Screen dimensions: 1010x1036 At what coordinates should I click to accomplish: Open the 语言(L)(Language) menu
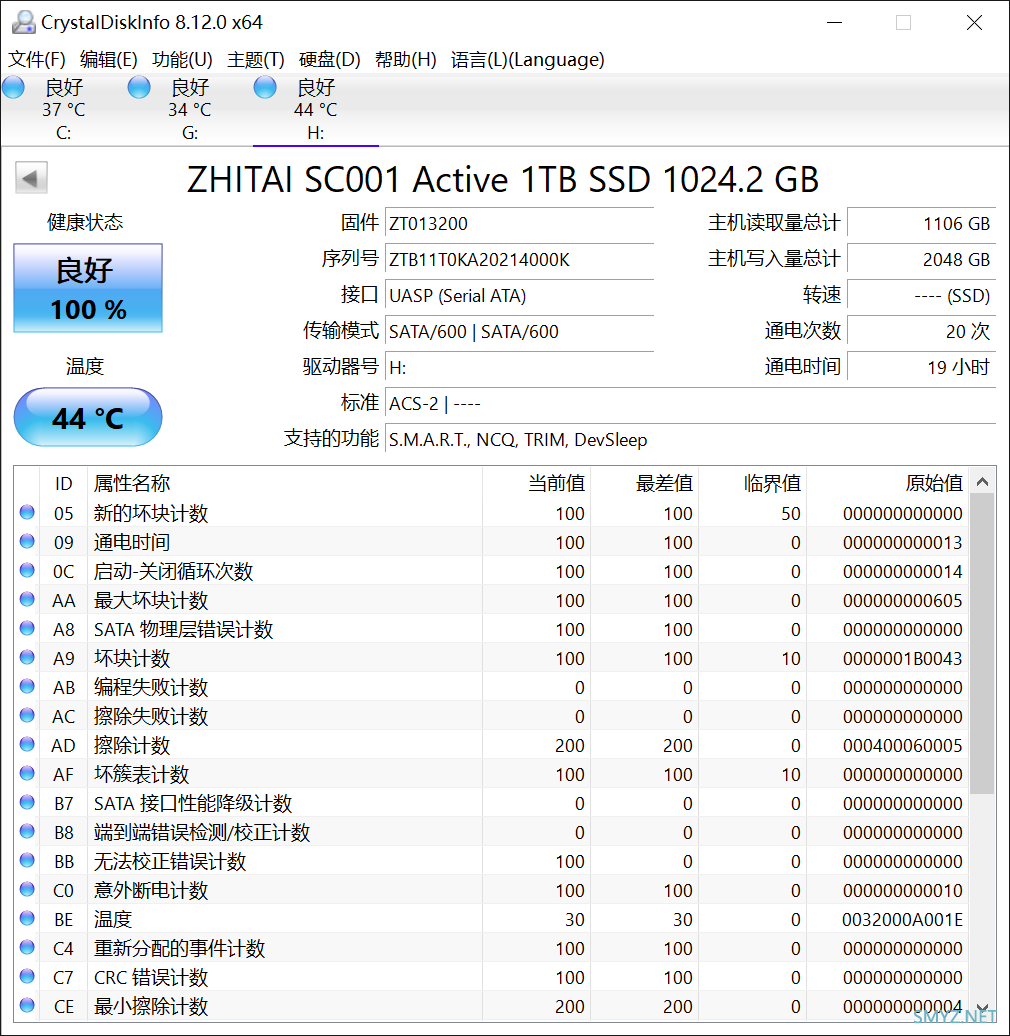528,59
